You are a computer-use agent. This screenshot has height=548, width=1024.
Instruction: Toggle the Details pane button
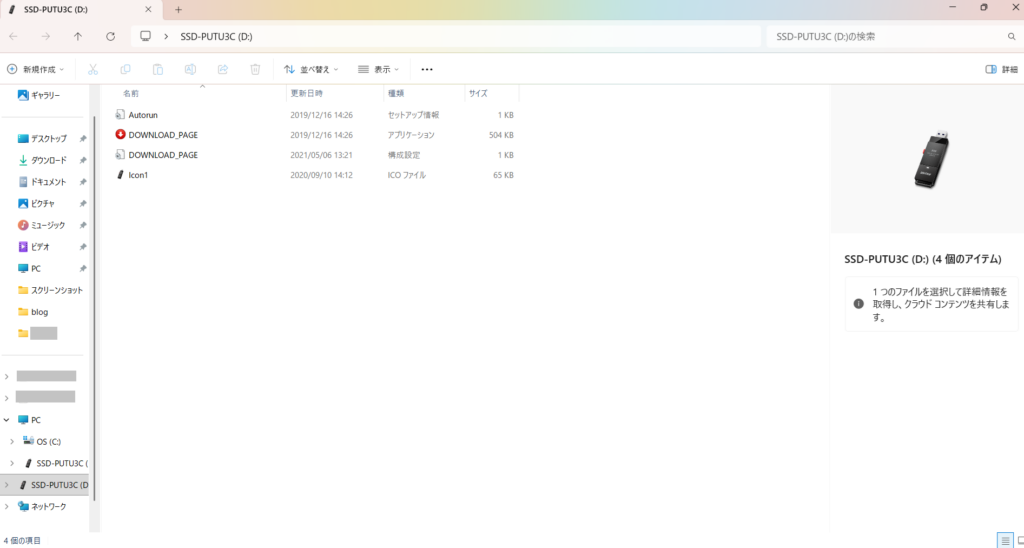tap(1001, 70)
